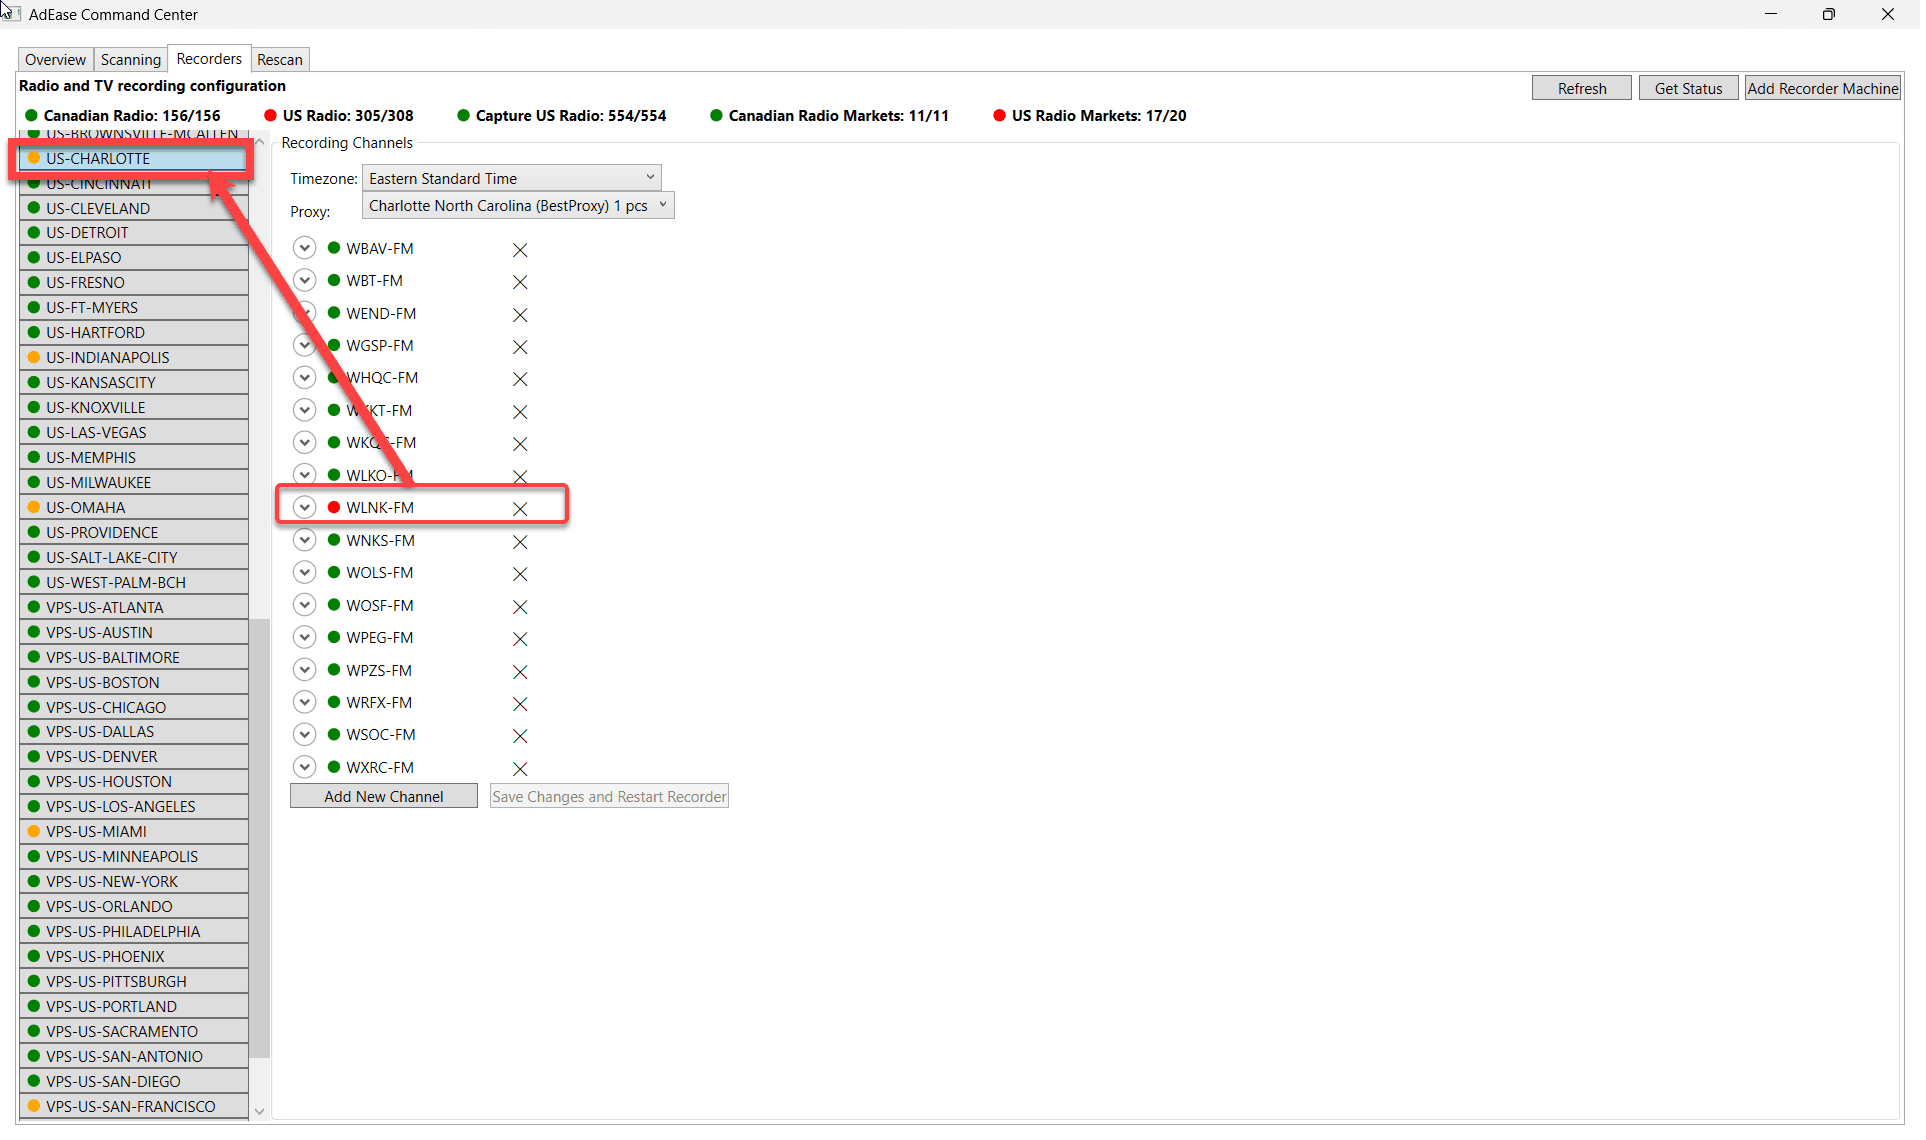Click the Add New Channel button
Screen dimensions: 1926x1140
point(384,796)
